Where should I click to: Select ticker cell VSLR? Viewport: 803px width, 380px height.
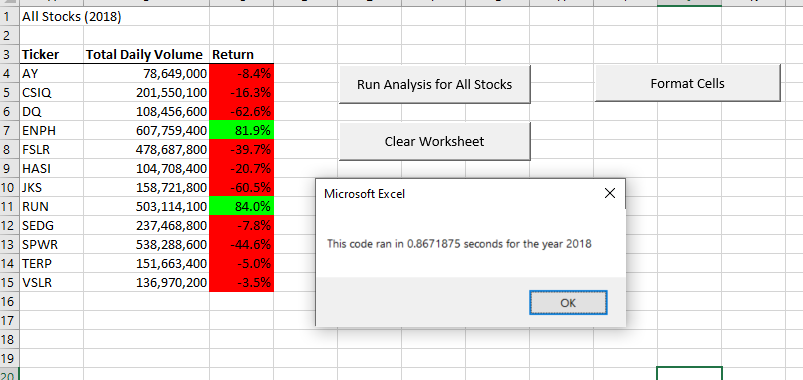51,282
